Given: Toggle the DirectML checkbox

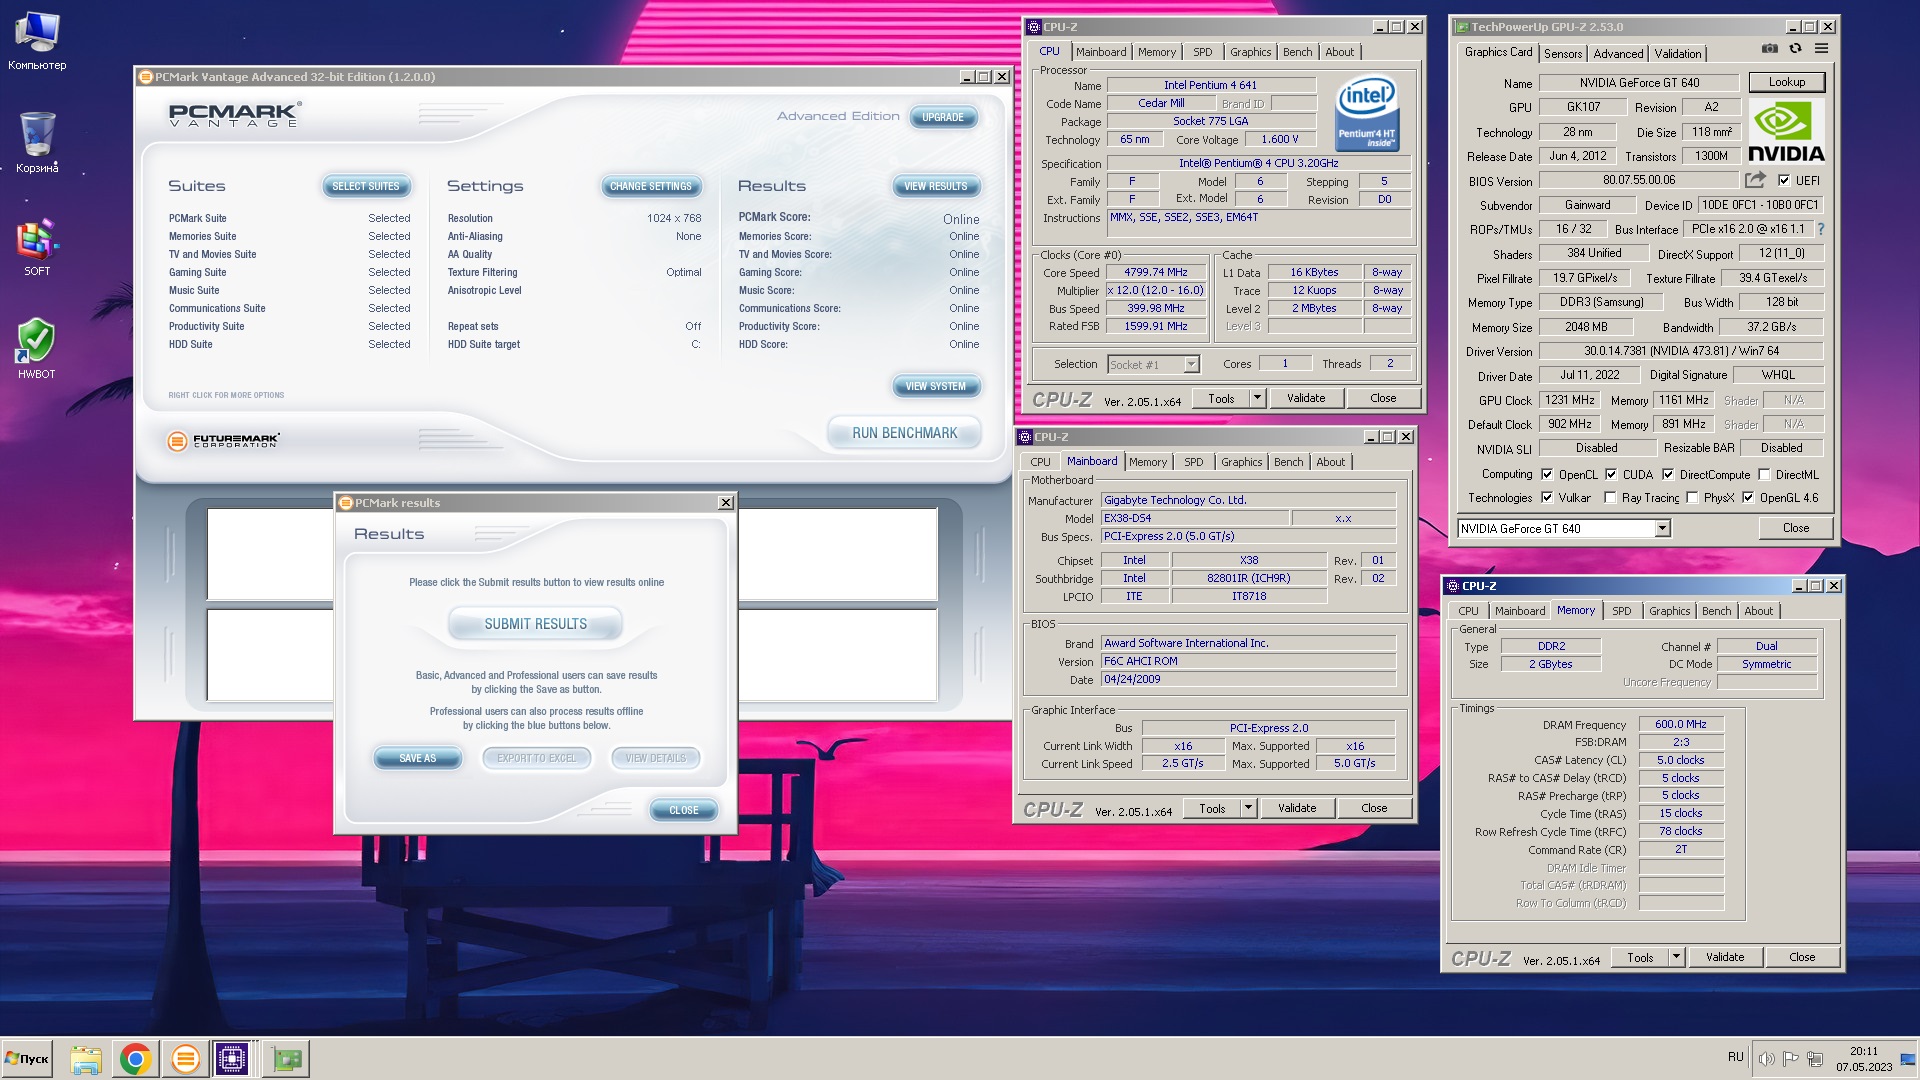Looking at the screenshot, I should coord(1764,475).
